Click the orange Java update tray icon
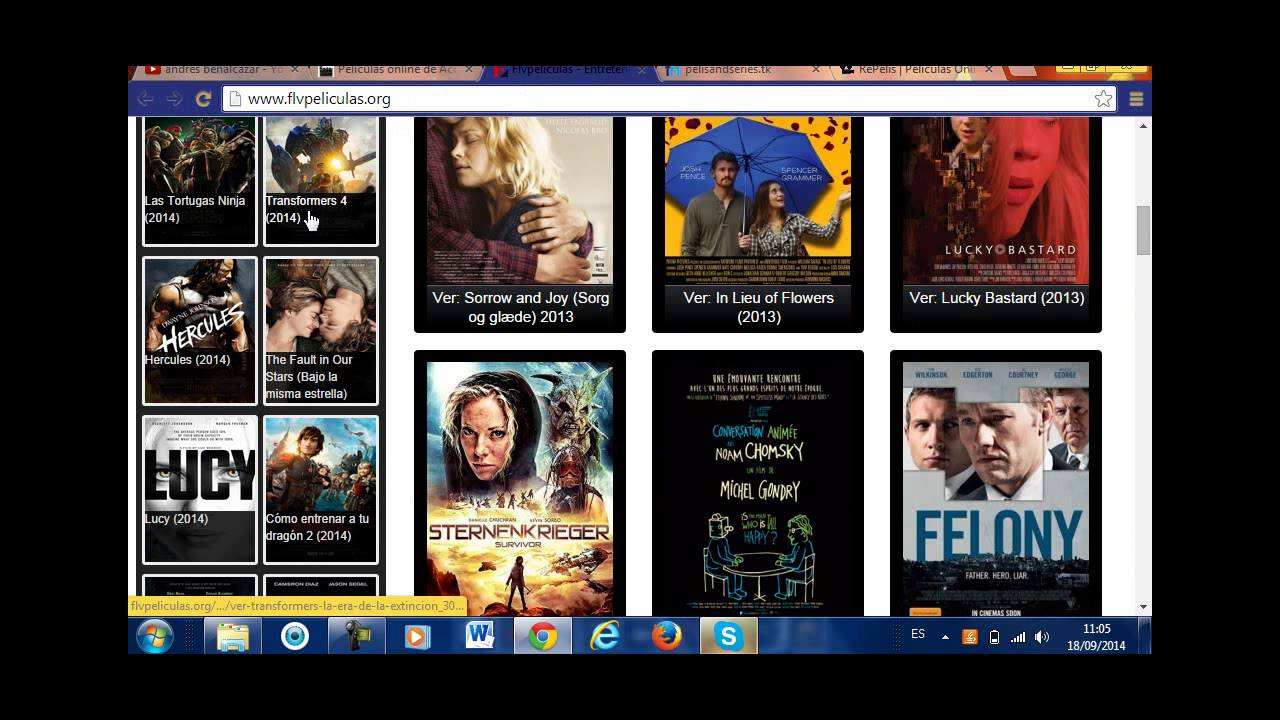The height and width of the screenshot is (720, 1280). coord(969,637)
